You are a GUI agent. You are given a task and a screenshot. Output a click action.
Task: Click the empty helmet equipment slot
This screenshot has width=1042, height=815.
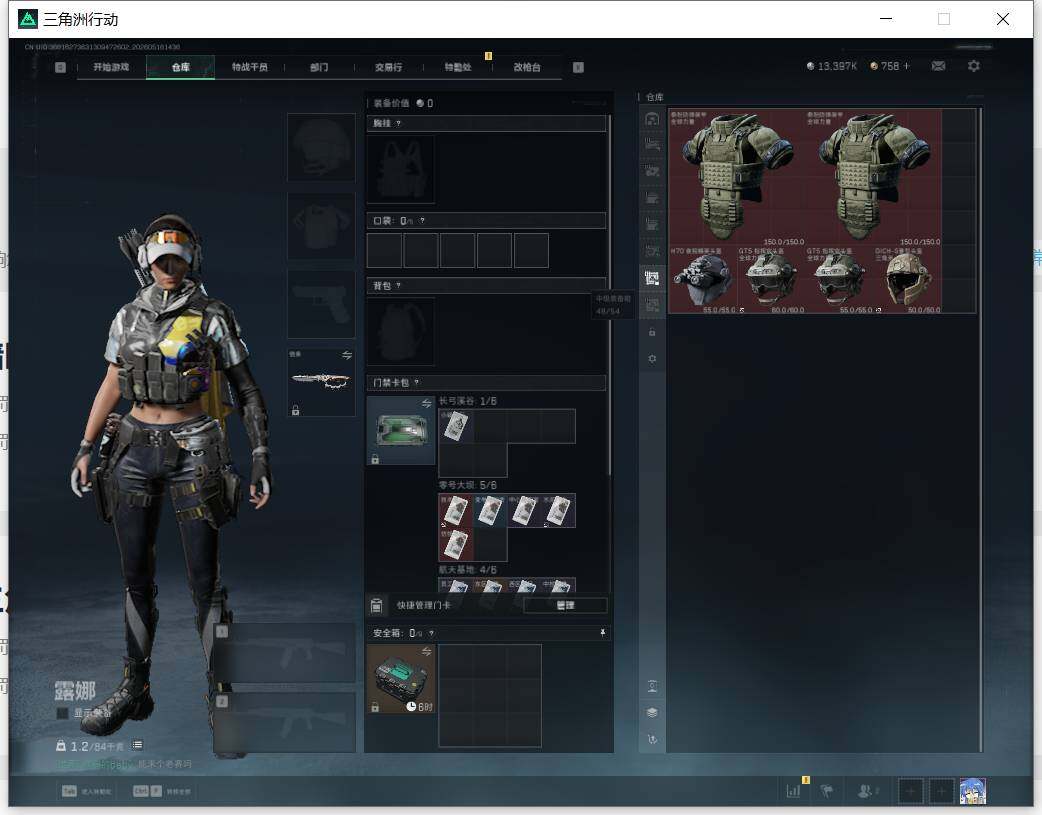[321, 148]
